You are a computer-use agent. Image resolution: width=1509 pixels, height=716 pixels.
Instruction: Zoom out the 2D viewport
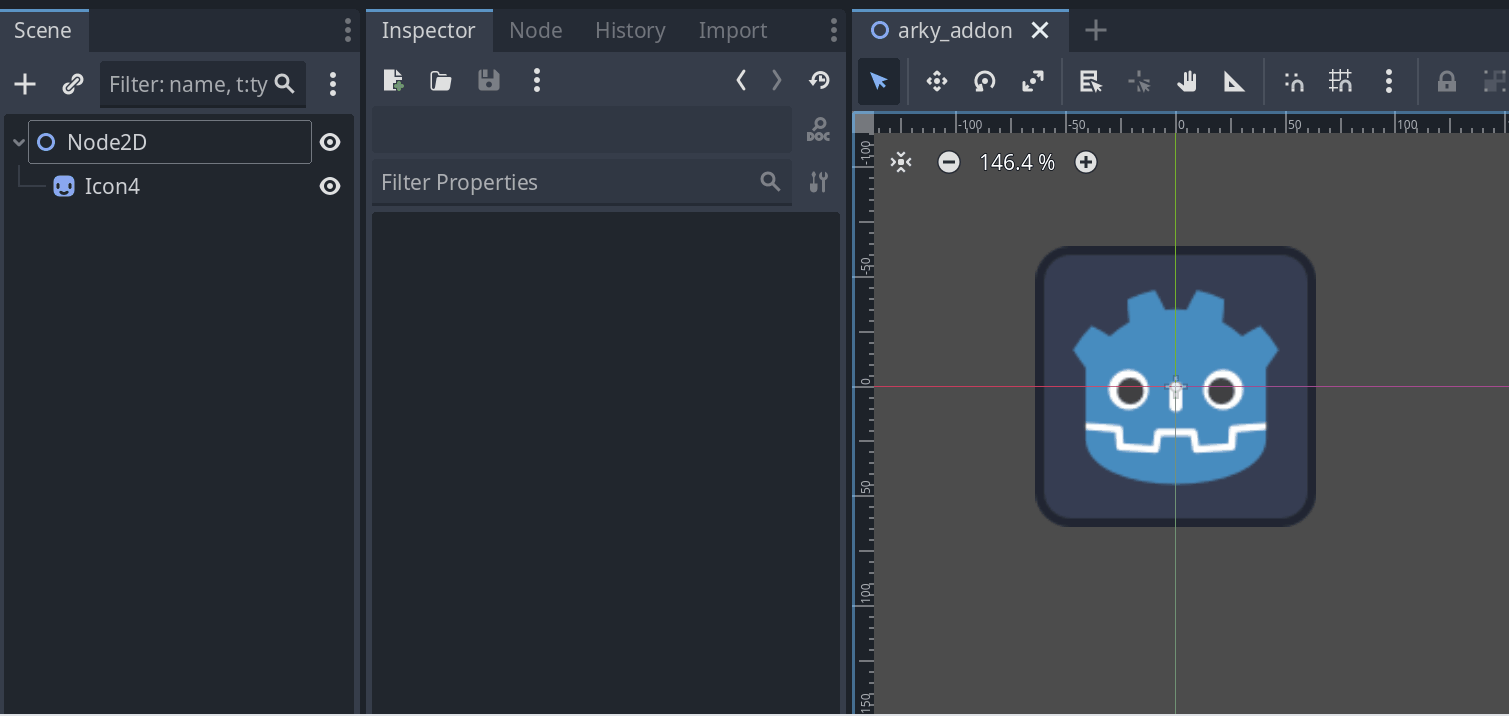pos(949,162)
